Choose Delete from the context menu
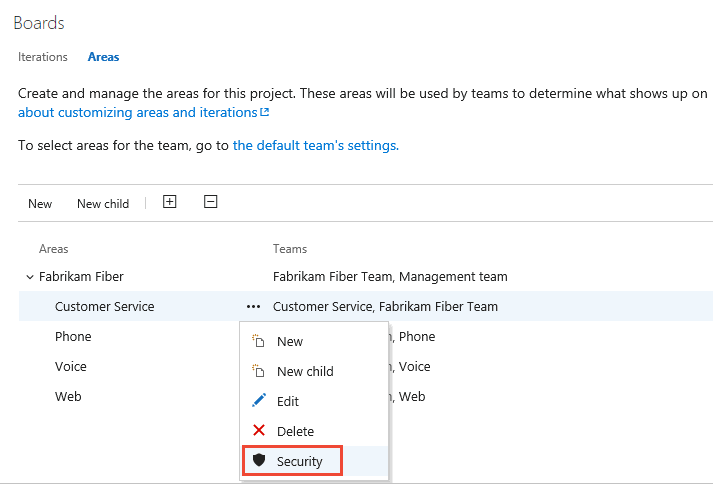The image size is (713, 486). coord(295,431)
